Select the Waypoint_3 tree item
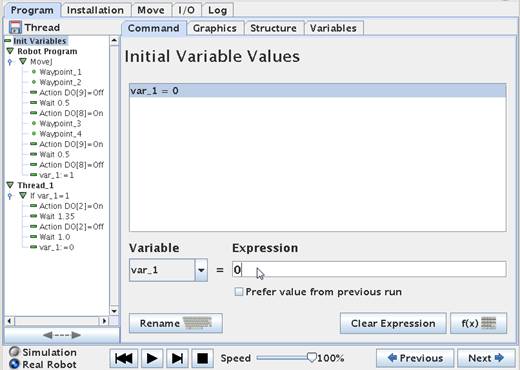Image resolution: width=520 pixels, height=370 pixels. point(60,123)
